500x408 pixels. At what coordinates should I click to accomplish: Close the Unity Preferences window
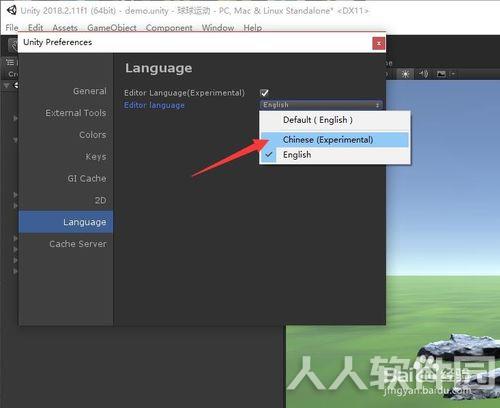tap(378, 43)
